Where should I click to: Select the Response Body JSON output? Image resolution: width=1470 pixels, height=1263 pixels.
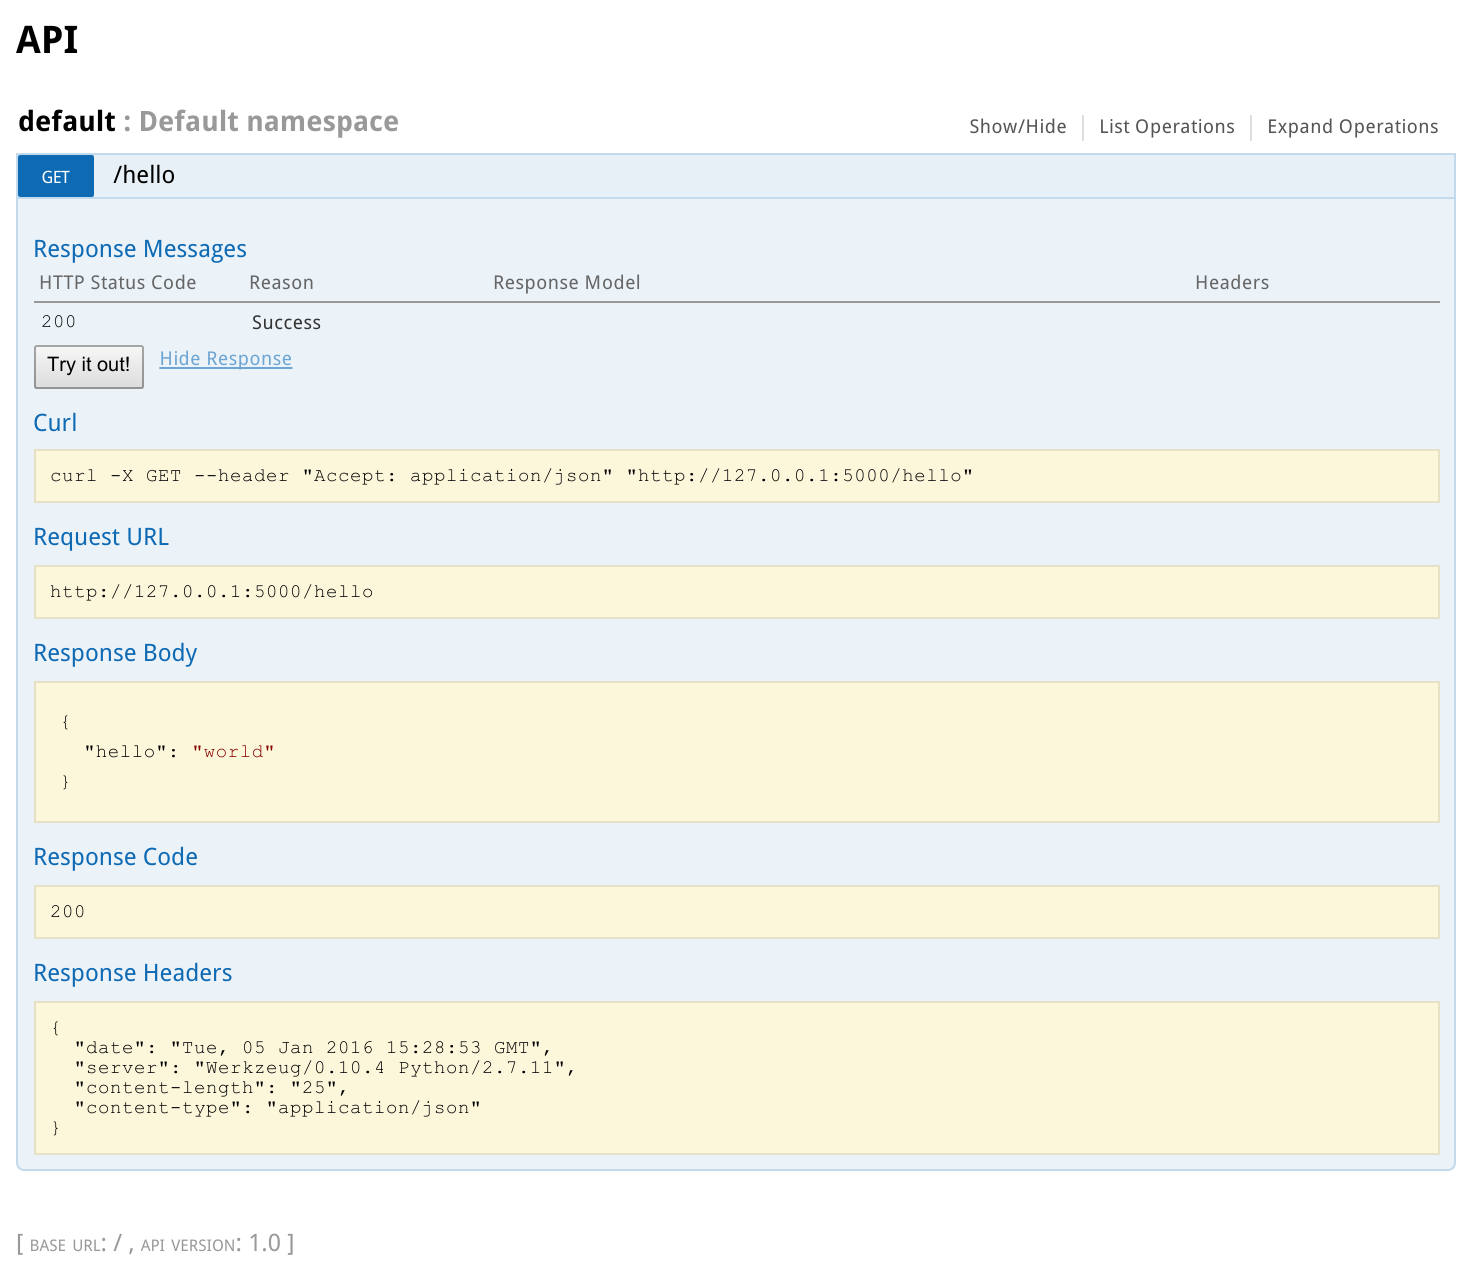pos(735,751)
